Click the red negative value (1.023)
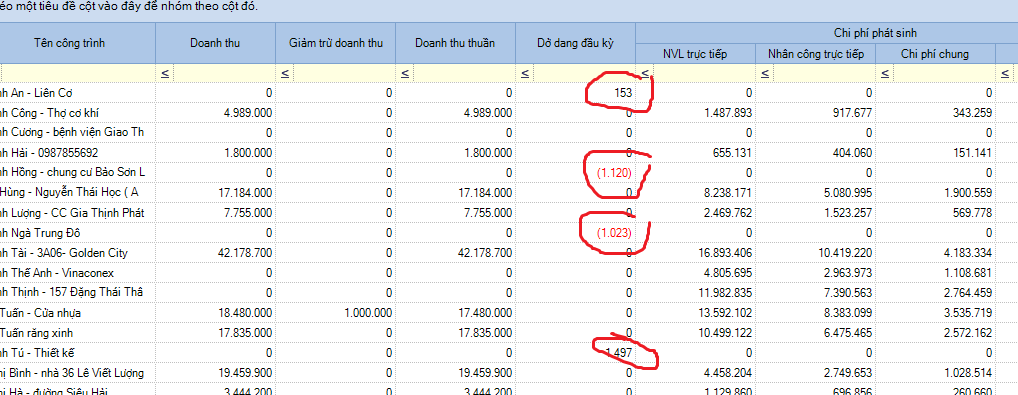Screen dimensions: 1018x395 [614, 233]
